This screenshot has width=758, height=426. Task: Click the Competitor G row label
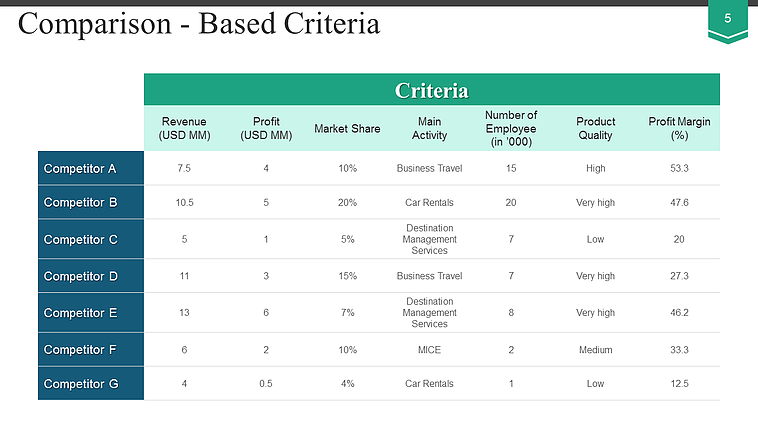[x=91, y=384]
